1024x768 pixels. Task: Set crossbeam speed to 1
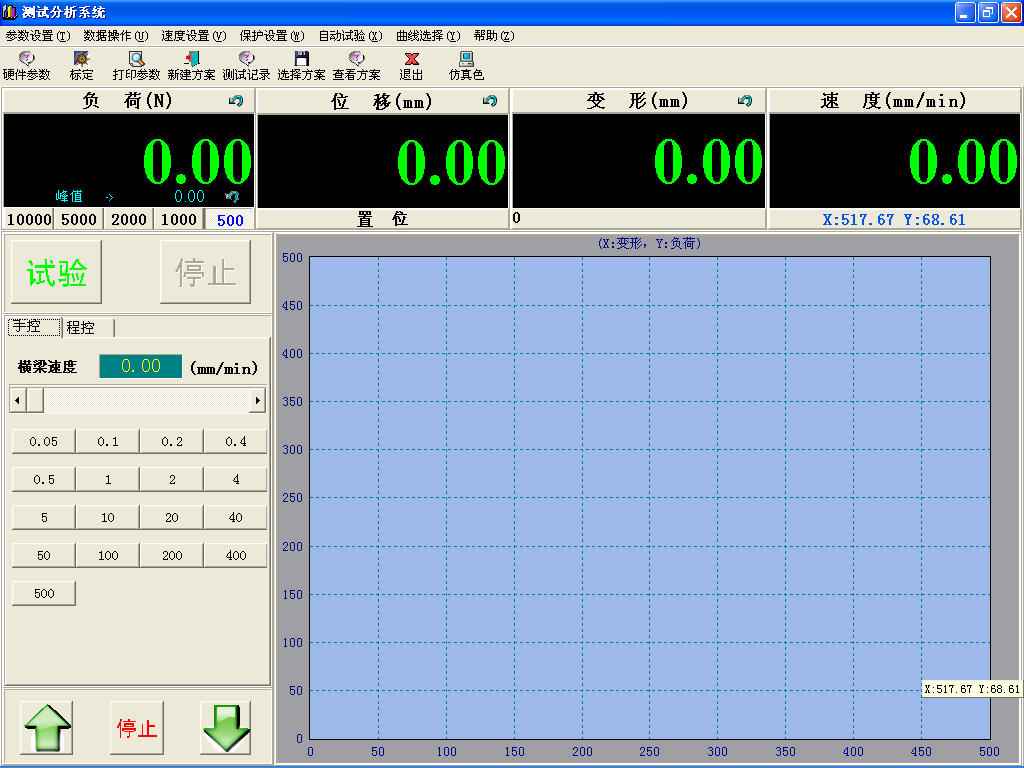point(108,479)
